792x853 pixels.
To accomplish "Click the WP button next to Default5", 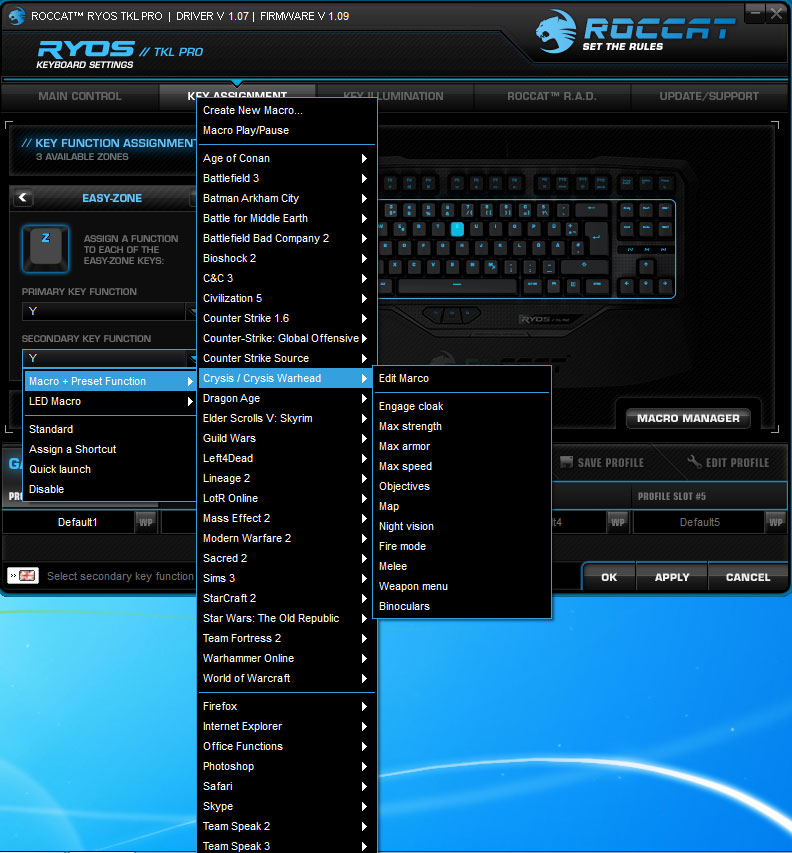I will click(775, 522).
